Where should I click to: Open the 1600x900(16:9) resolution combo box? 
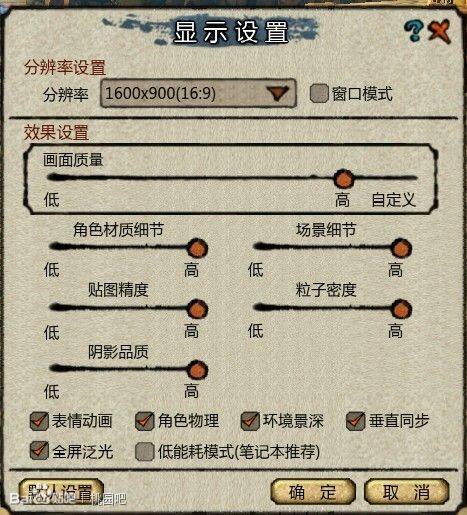(198, 93)
